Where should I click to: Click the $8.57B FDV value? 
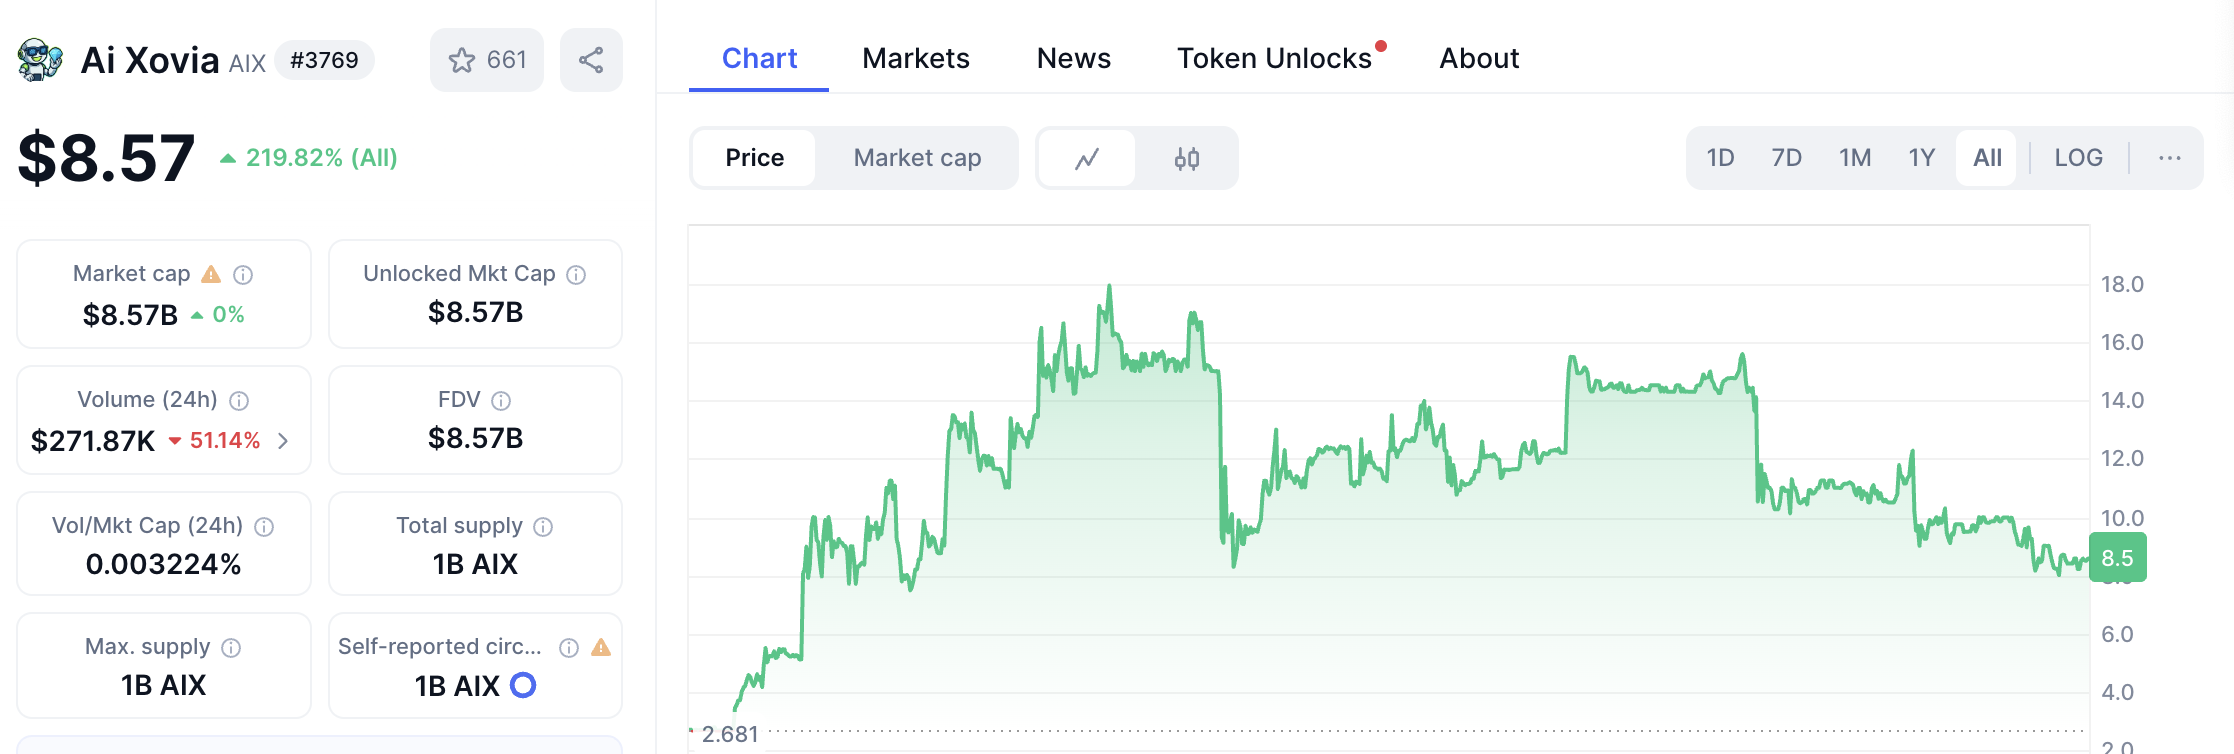(475, 438)
